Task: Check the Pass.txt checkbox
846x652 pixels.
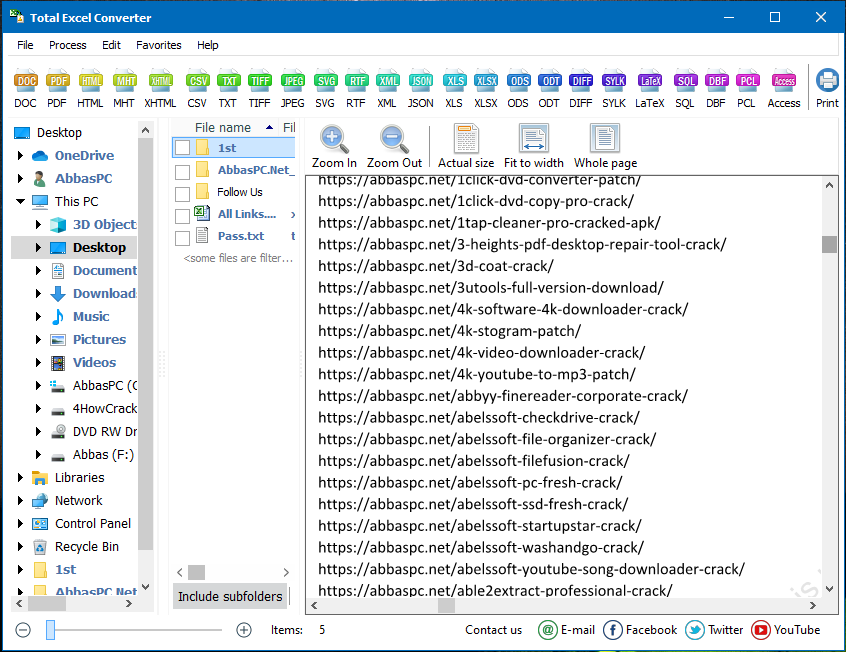Action: pos(182,238)
